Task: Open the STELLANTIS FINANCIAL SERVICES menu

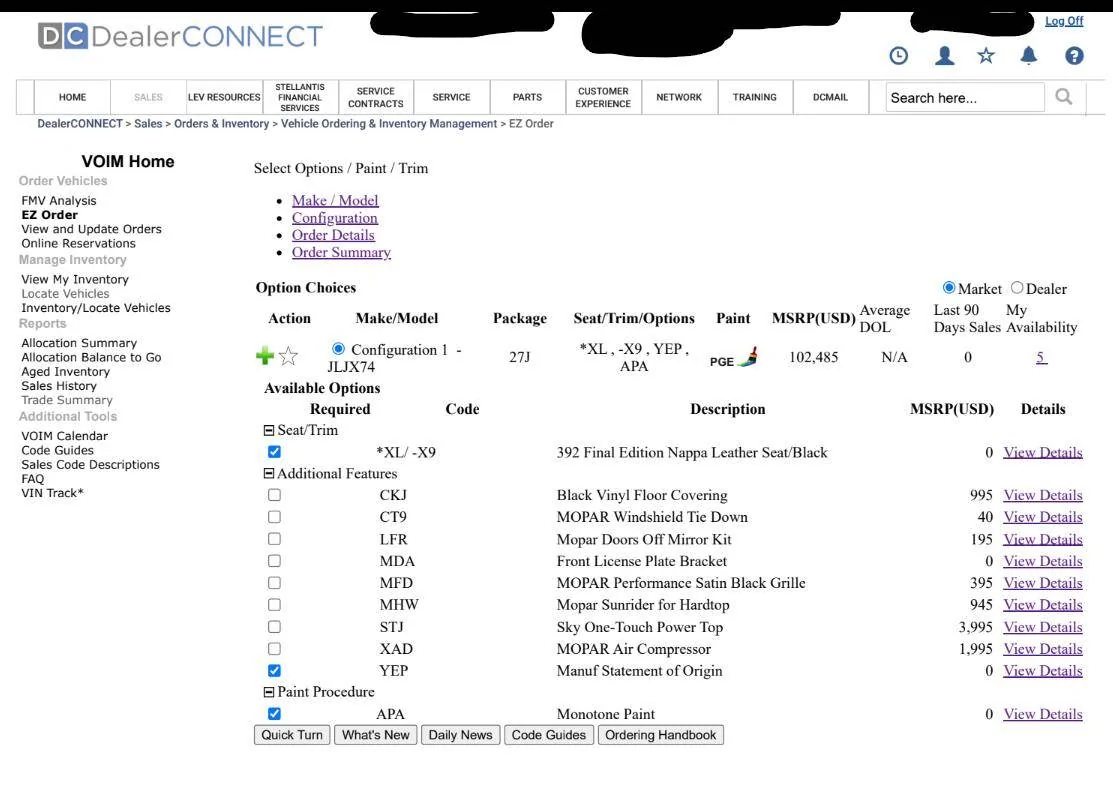Action: click(x=300, y=97)
